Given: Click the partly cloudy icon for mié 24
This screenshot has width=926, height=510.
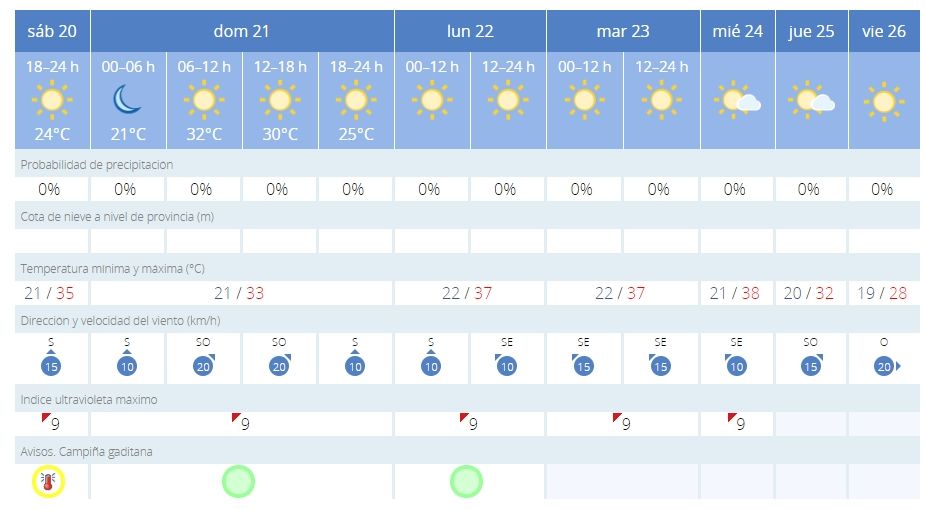Looking at the screenshot, I should click(x=737, y=100).
